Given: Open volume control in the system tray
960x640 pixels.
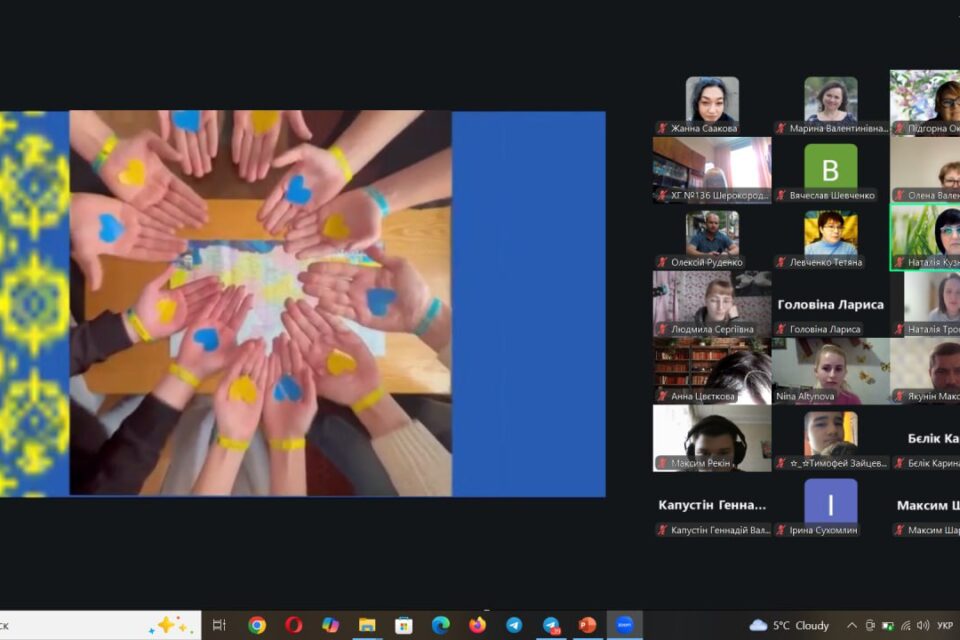Looking at the screenshot, I should [x=923, y=625].
